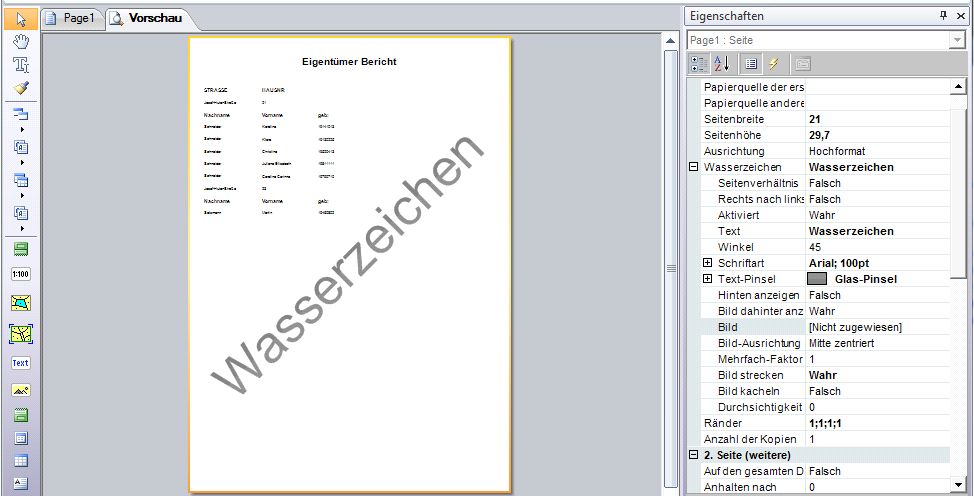Image resolution: width=974 pixels, height=496 pixels.
Task: Sort properties alphabetically with A-Z icon
Action: [x=722, y=64]
